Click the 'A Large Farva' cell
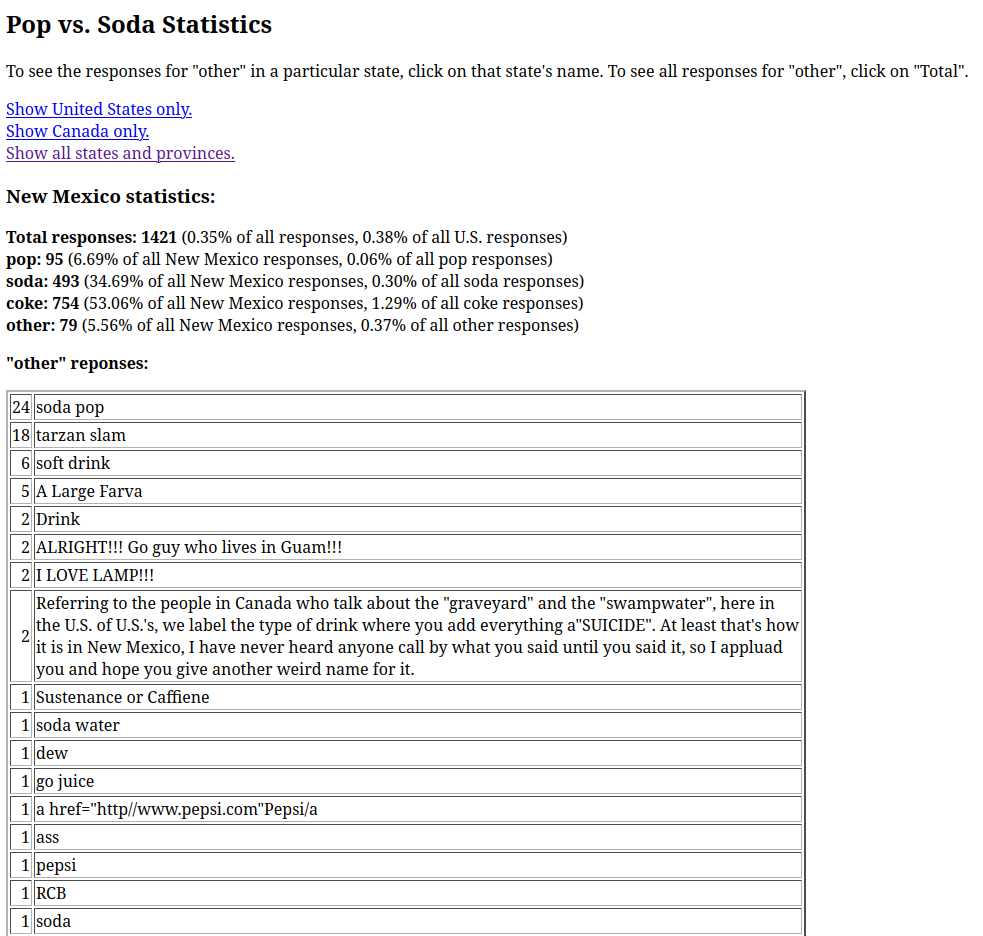The image size is (983, 936). [x=418, y=491]
